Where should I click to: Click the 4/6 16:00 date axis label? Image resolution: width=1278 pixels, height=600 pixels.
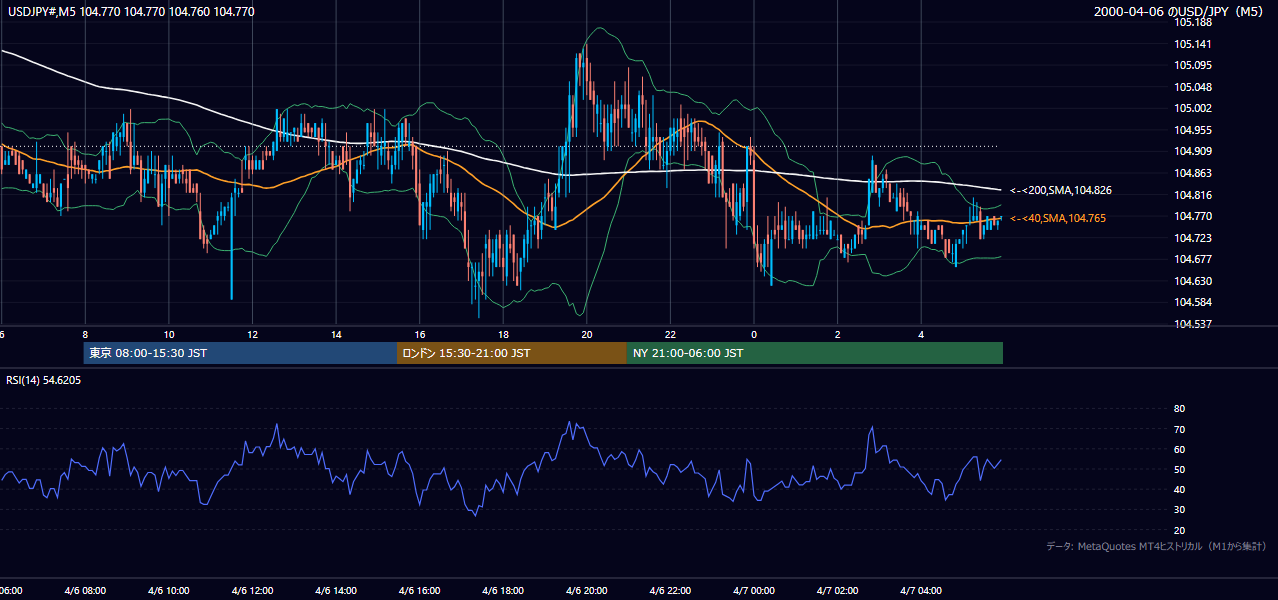[420, 591]
